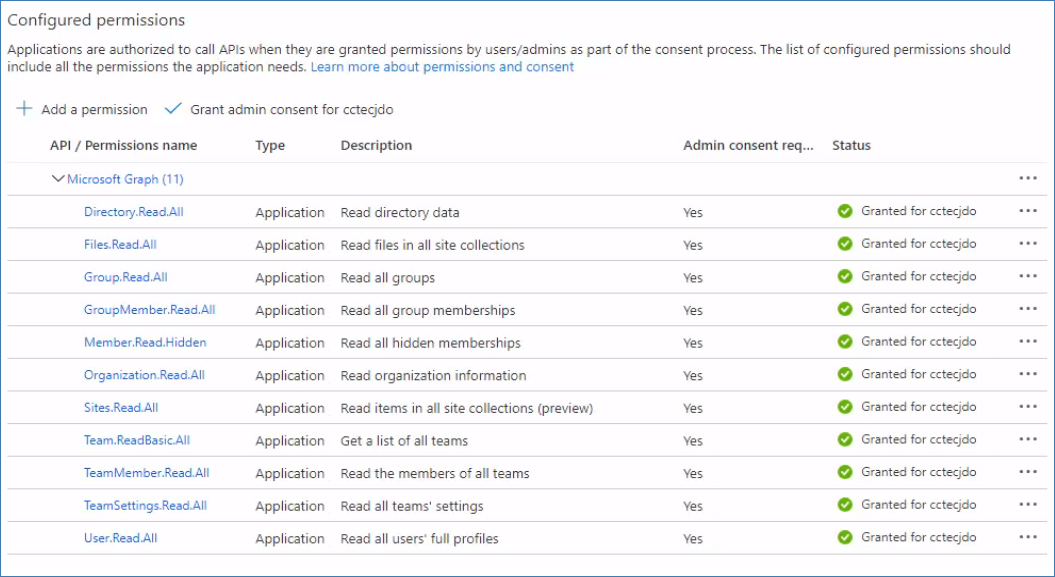The image size is (1055, 577).
Task: Click the description 'Get a list of all teams'
Action: click(404, 440)
